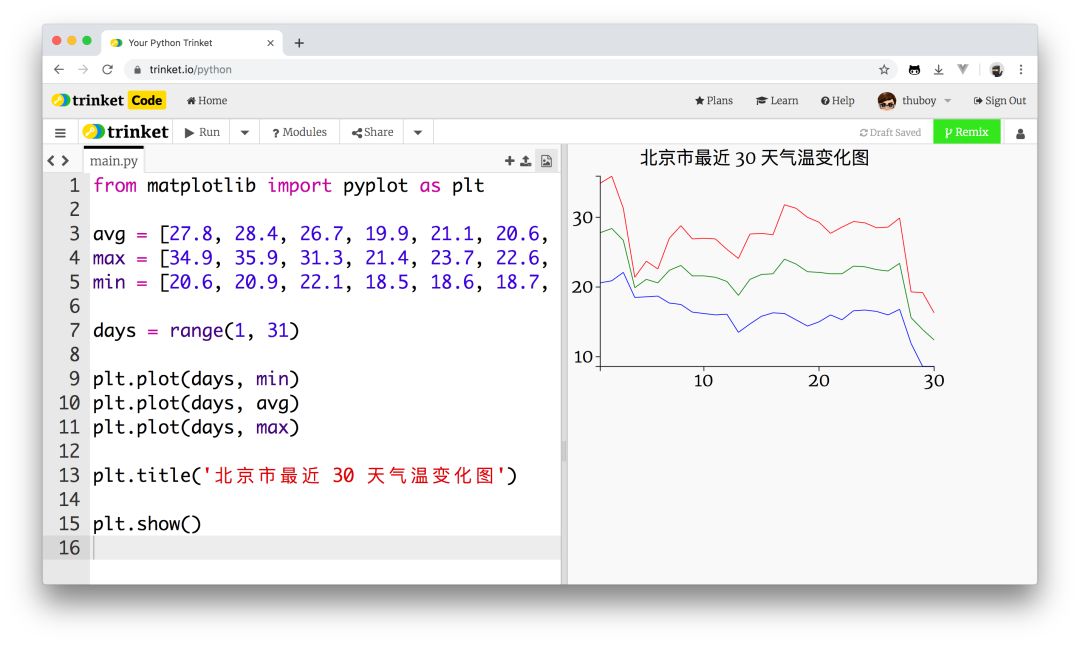Click the image library icon

point(546,161)
